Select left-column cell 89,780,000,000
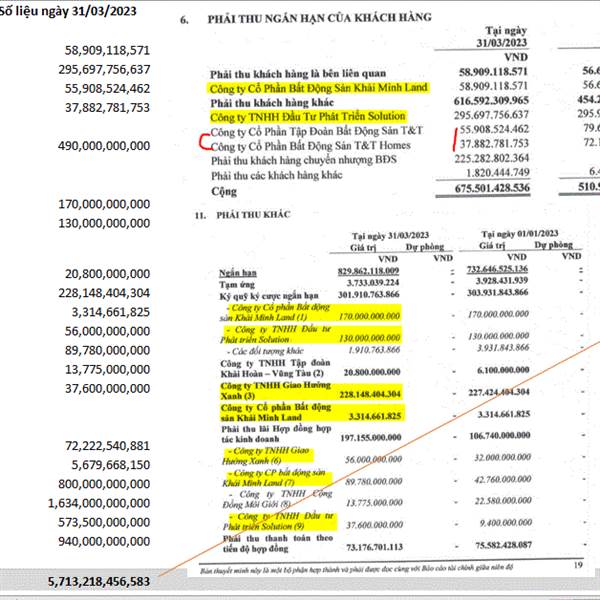Image resolution: width=600 pixels, height=600 pixels. point(107,350)
